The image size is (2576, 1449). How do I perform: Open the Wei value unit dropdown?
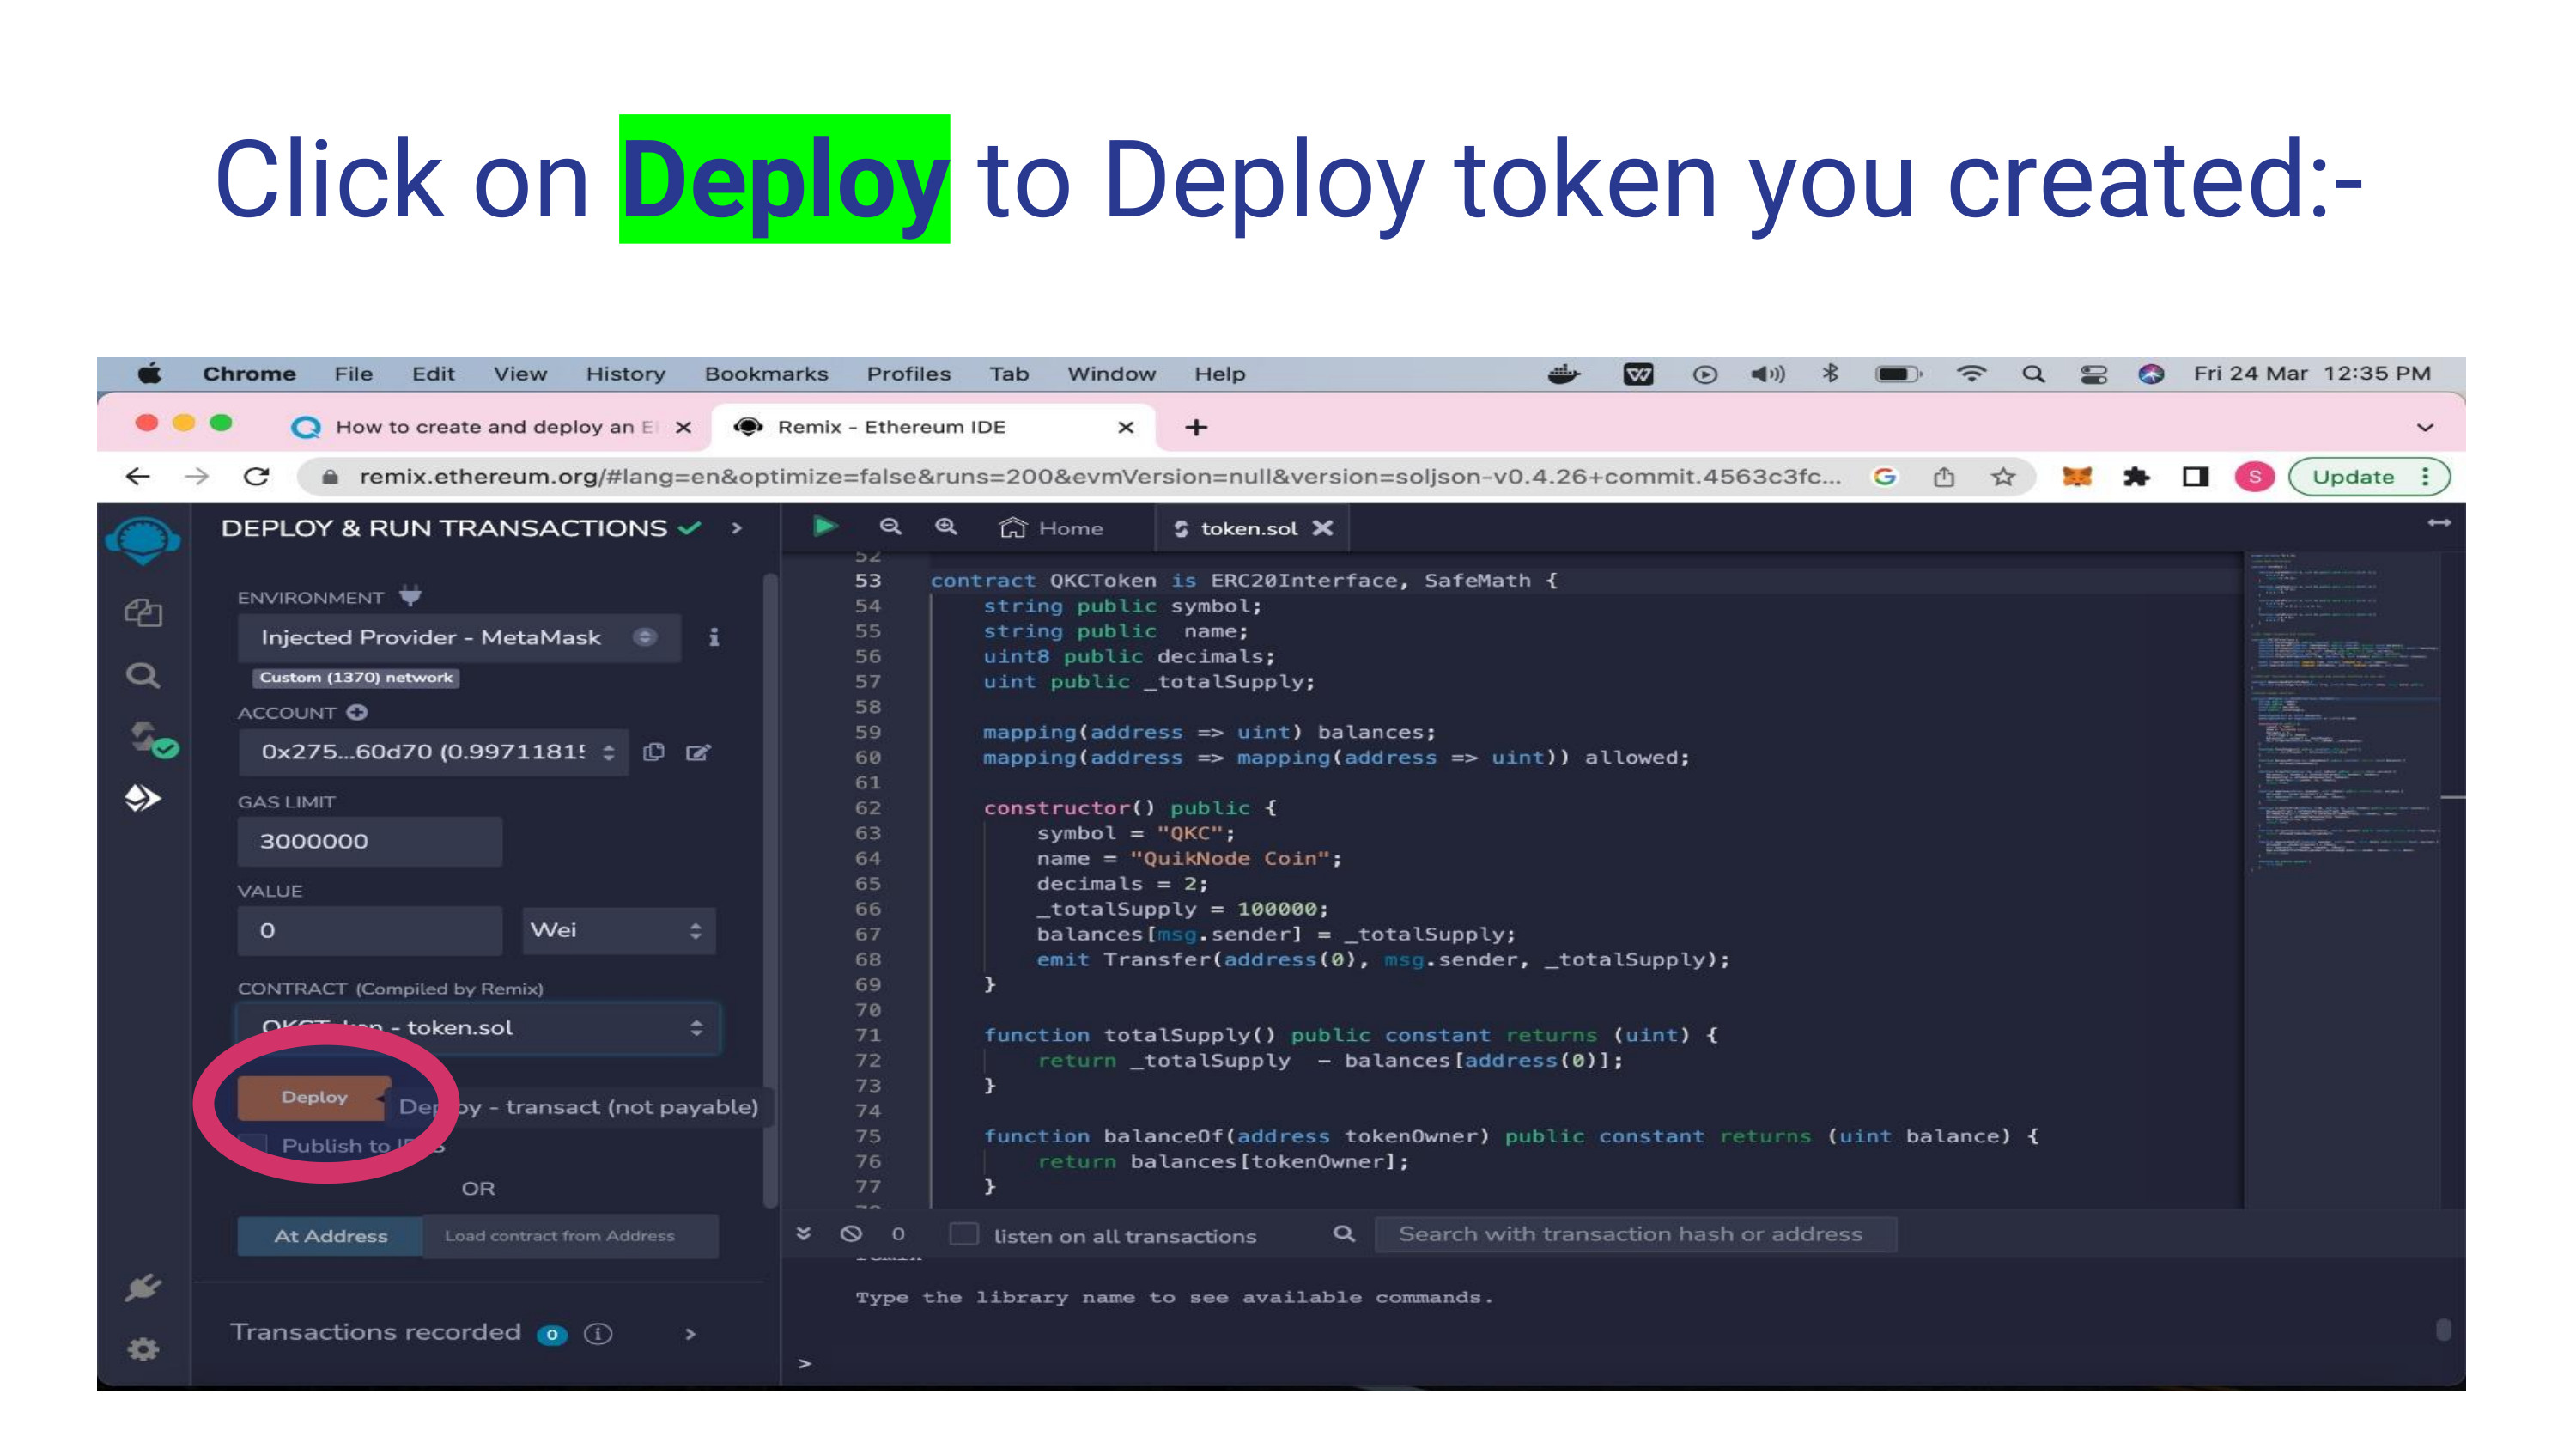(617, 930)
